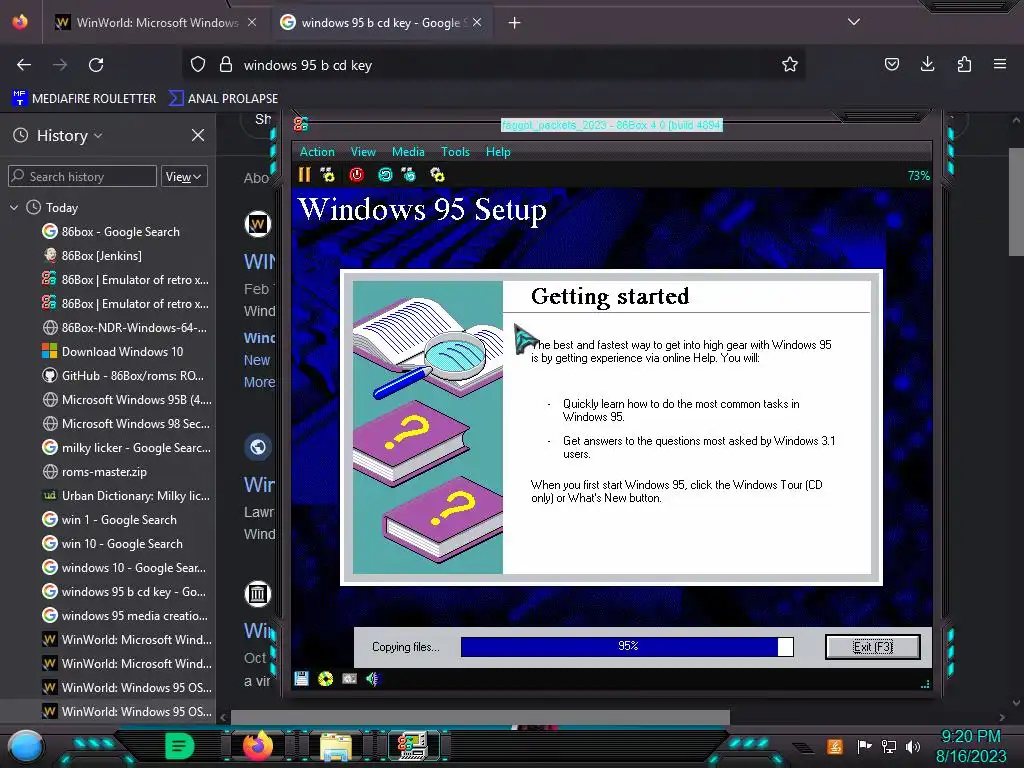Click the Start orb button
The height and width of the screenshot is (768, 1024).
click(x=26, y=747)
